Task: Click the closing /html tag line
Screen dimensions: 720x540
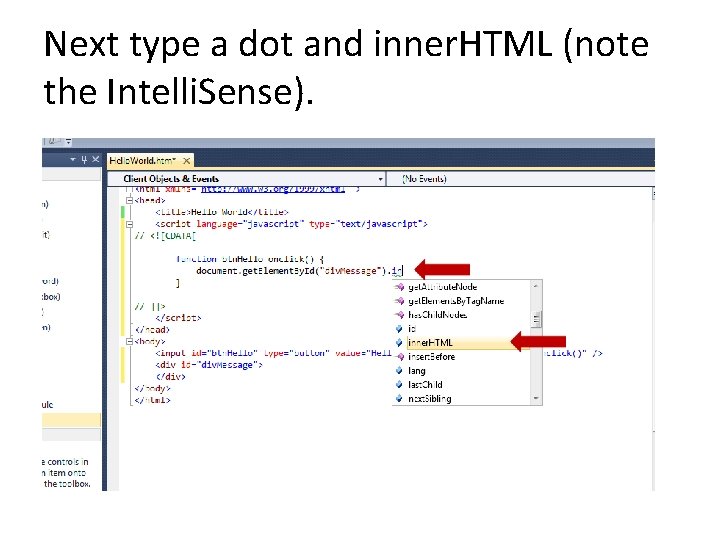Action: [x=152, y=400]
